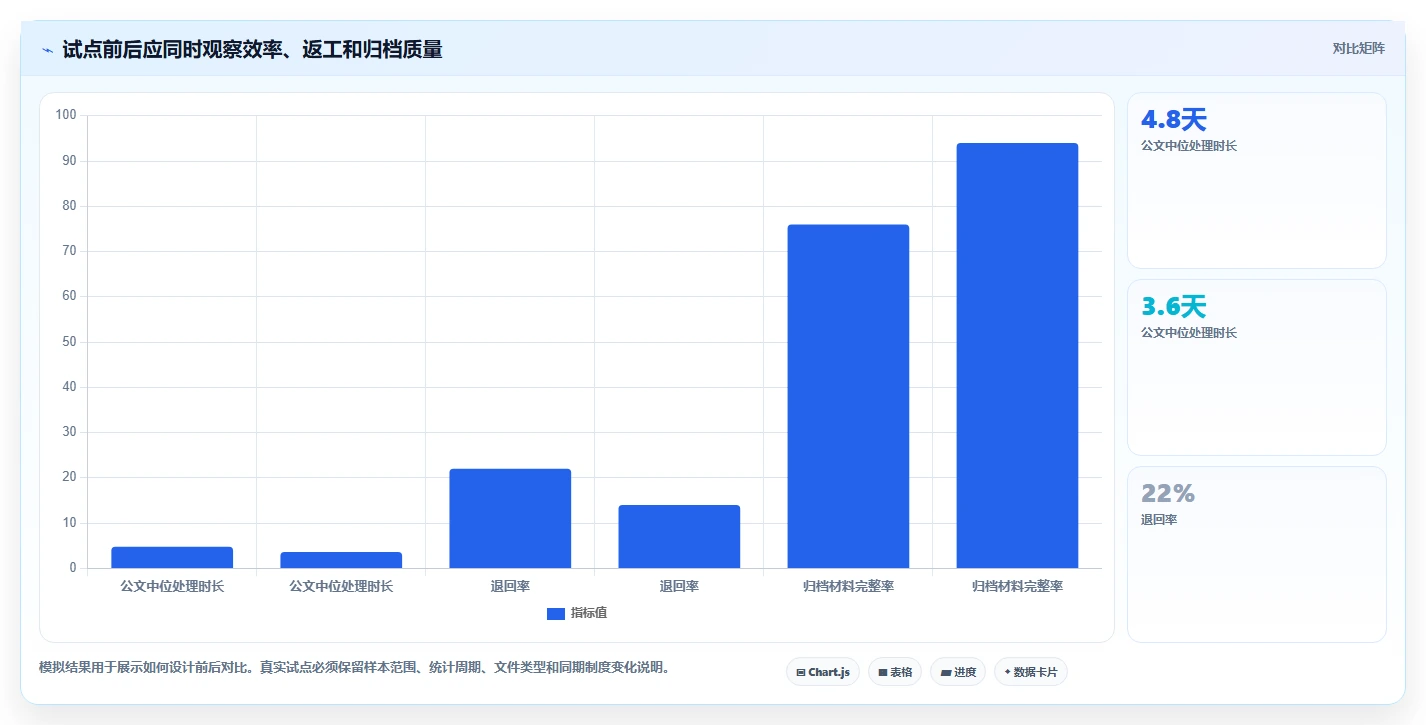Click the y-axis label 50
The height and width of the screenshot is (725, 1426).
(x=69, y=342)
